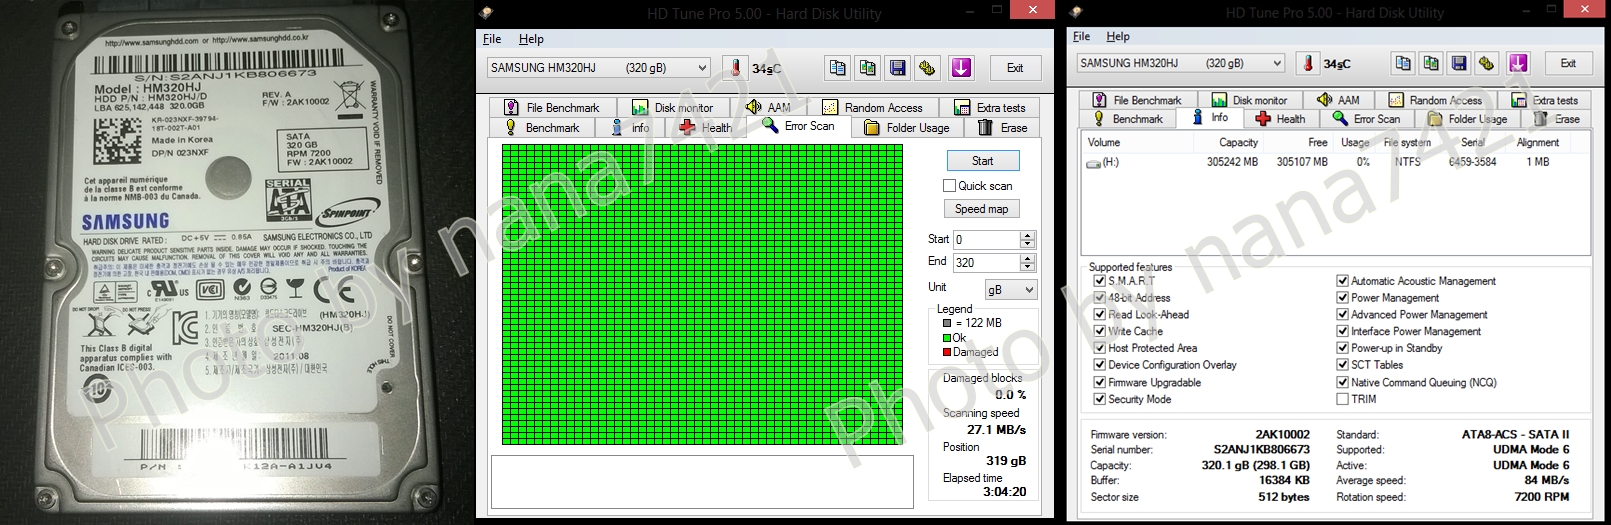This screenshot has width=1611, height=525.
Task: Open the Disk monitor tab in the Info window
Action: (1250, 100)
